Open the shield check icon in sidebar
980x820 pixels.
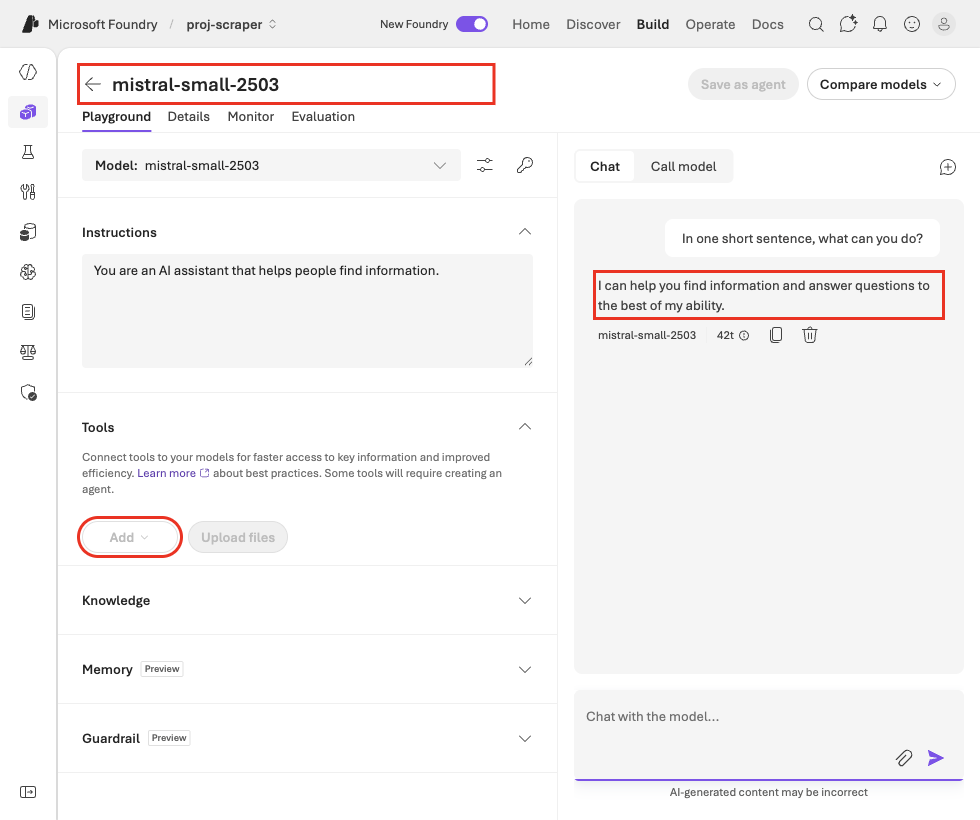pos(28,392)
